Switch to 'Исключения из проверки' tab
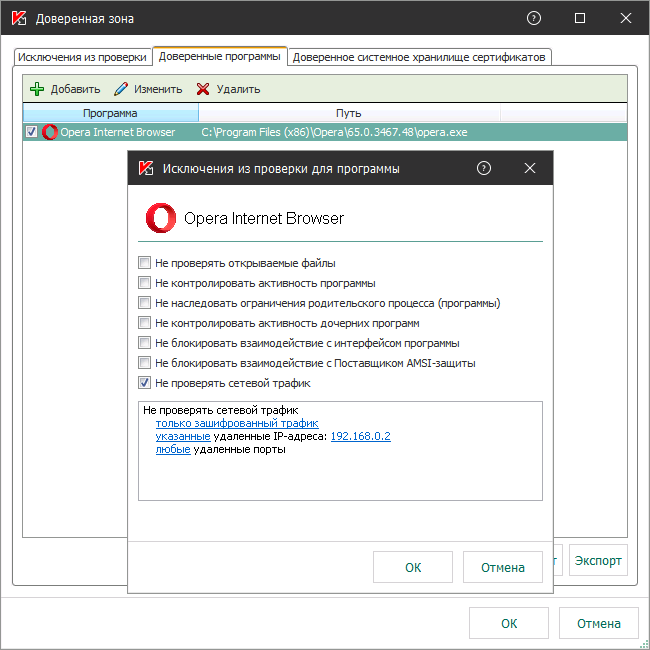This screenshot has width=650, height=650. tap(82, 57)
